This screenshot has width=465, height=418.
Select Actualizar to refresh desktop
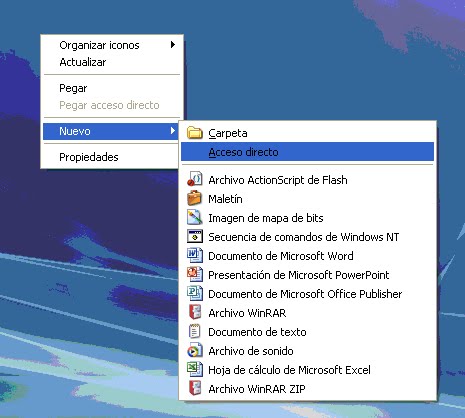click(x=111, y=62)
